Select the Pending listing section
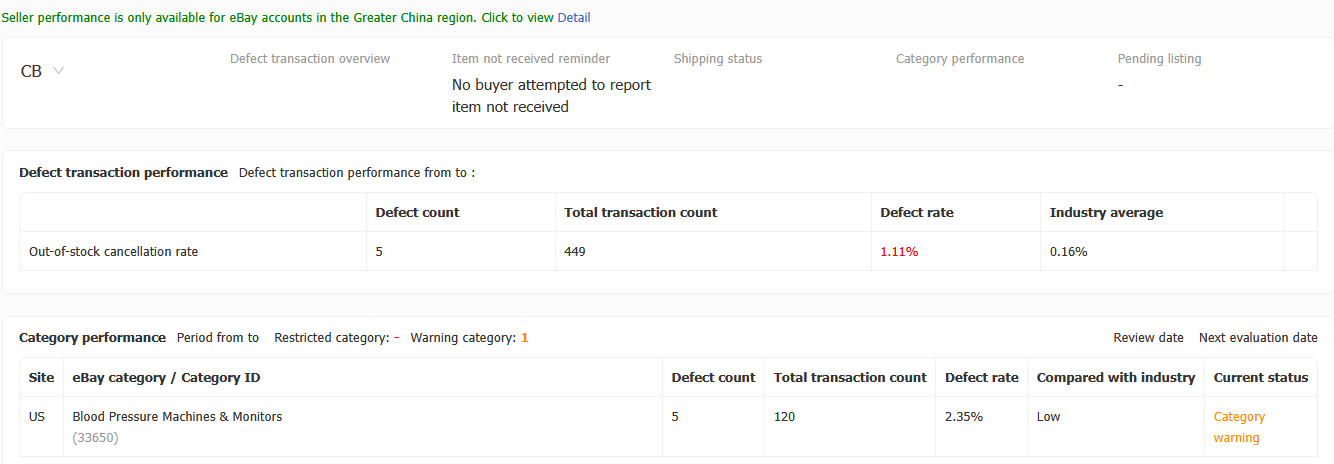Image resolution: width=1334 pixels, height=464 pixels. [1159, 59]
